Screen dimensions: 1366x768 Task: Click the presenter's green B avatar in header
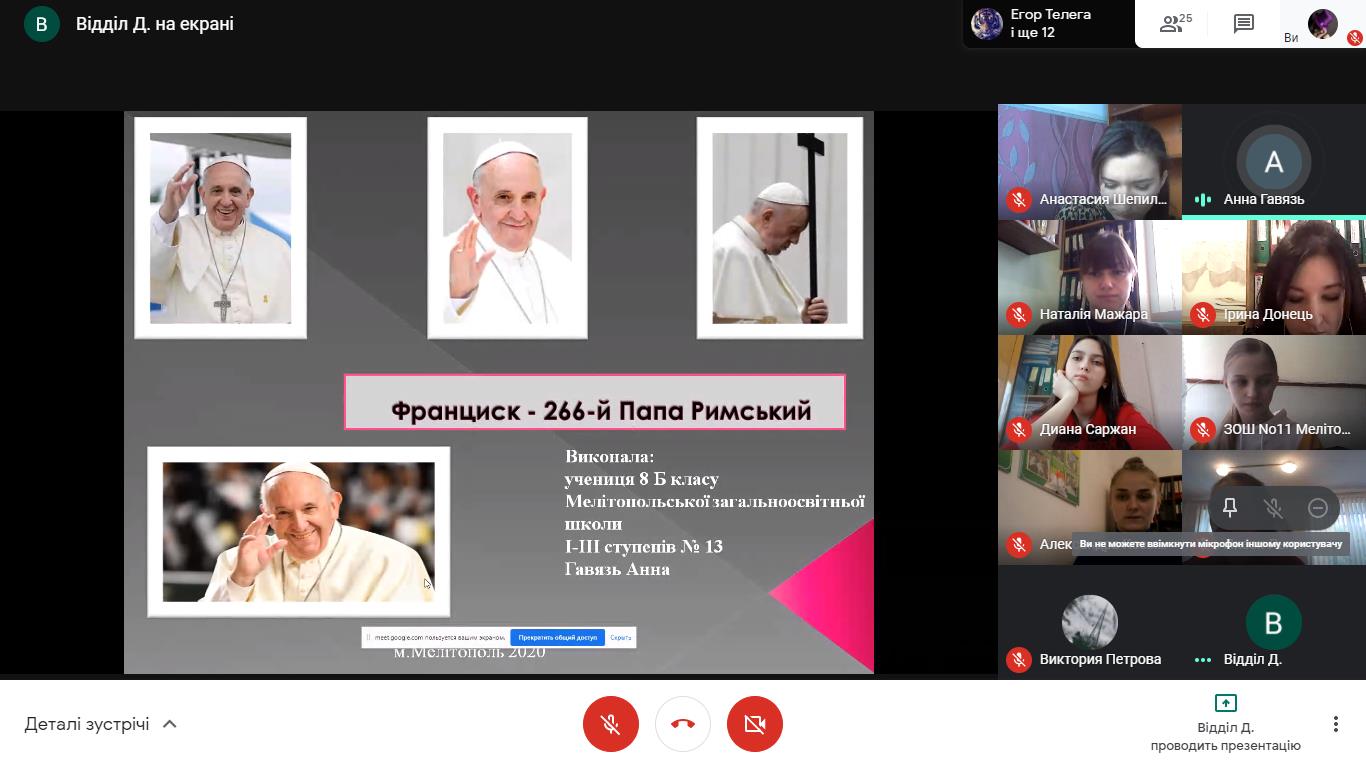(x=42, y=24)
